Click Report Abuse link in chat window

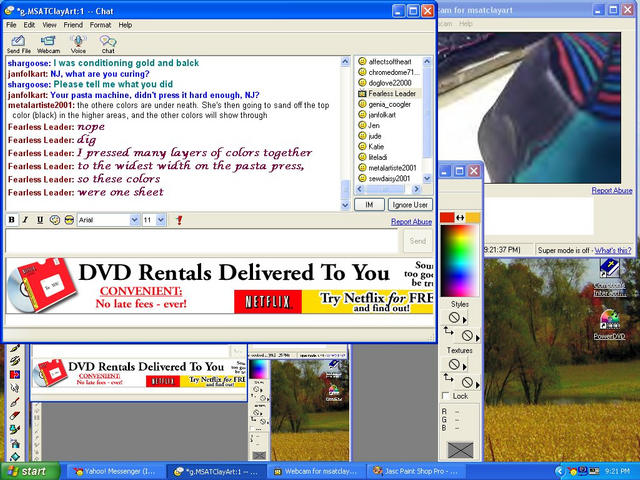coord(411,222)
